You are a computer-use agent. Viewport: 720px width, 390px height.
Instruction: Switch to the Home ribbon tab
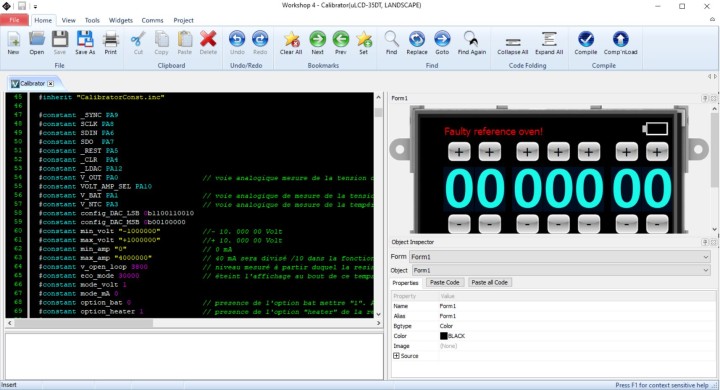point(43,20)
